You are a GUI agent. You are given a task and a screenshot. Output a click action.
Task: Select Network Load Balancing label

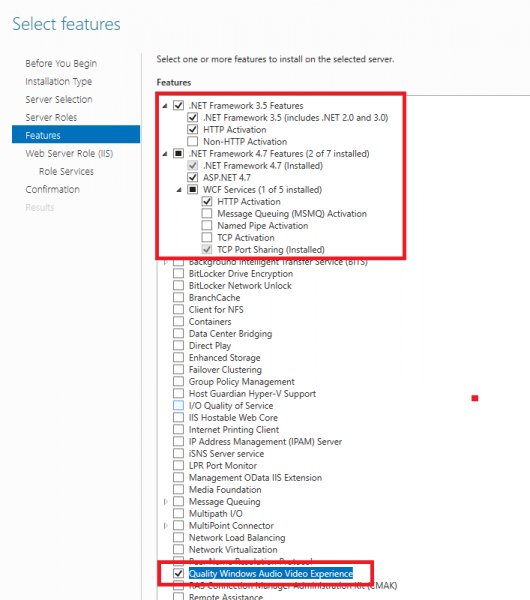click(x=237, y=537)
